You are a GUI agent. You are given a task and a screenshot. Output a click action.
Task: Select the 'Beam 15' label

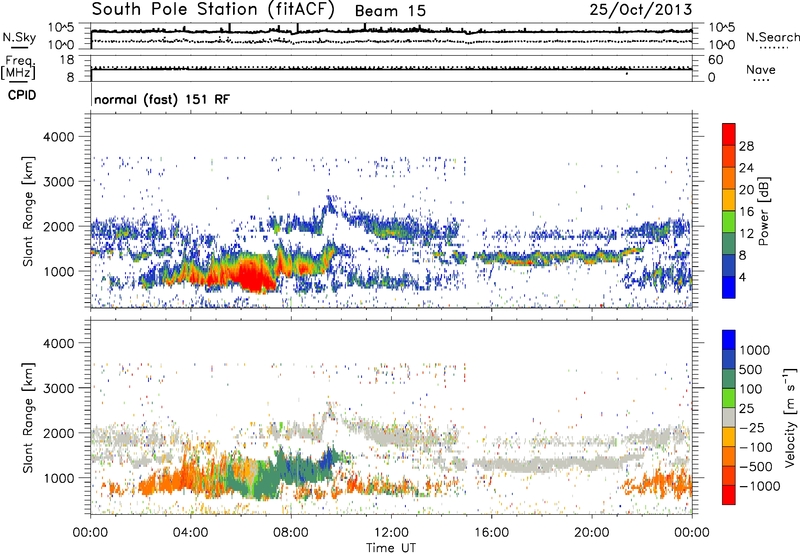click(x=390, y=11)
